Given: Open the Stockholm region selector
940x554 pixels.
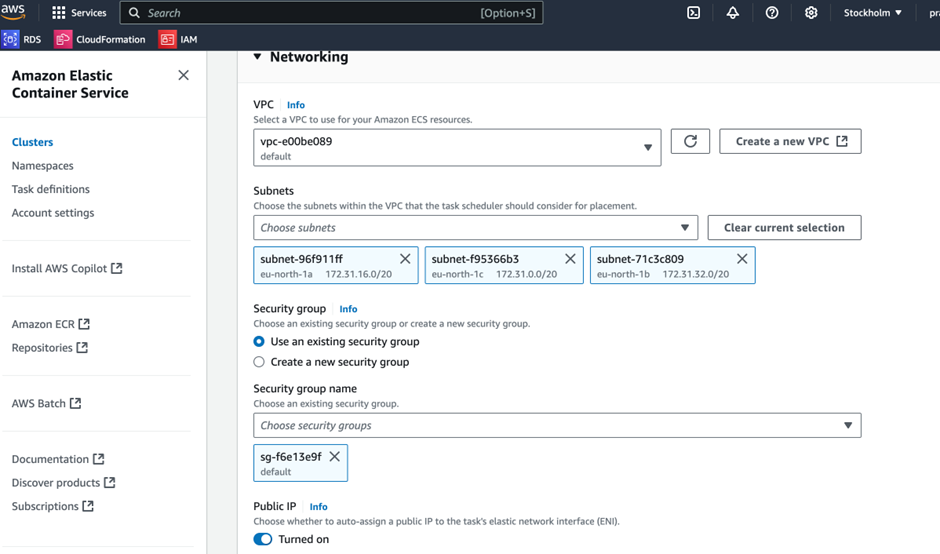Looking at the screenshot, I should tap(873, 13).
